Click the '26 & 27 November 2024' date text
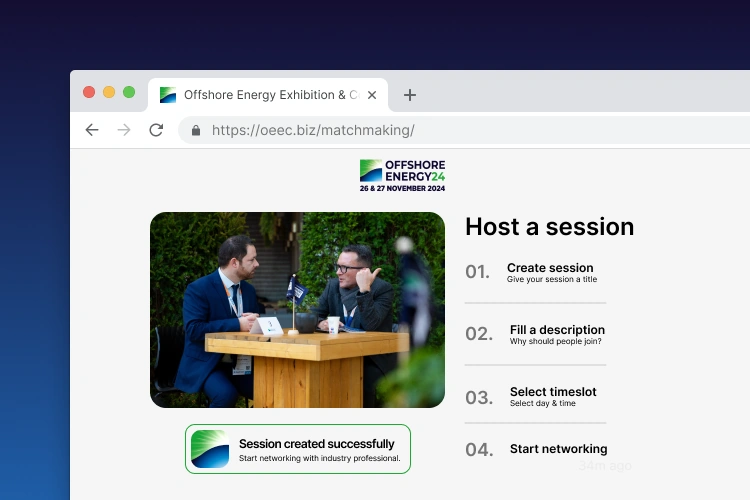This screenshot has width=750, height=500. point(402,189)
